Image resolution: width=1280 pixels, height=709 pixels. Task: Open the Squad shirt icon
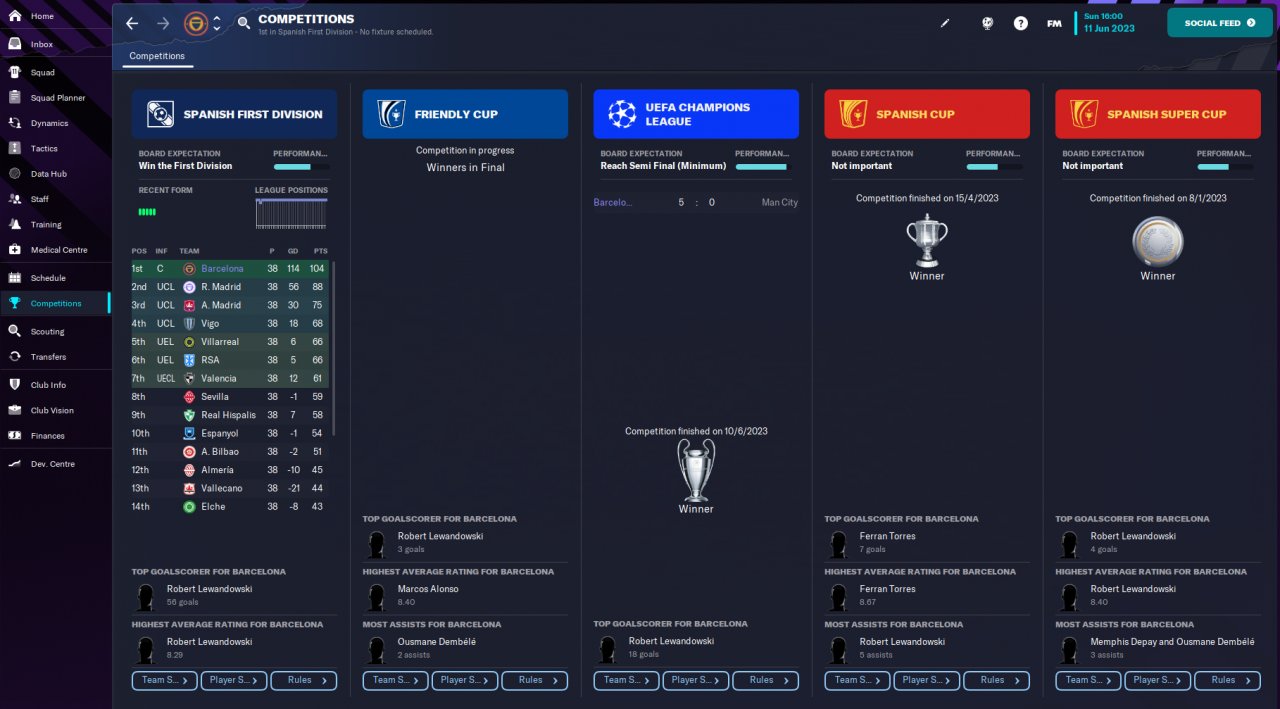point(14,72)
